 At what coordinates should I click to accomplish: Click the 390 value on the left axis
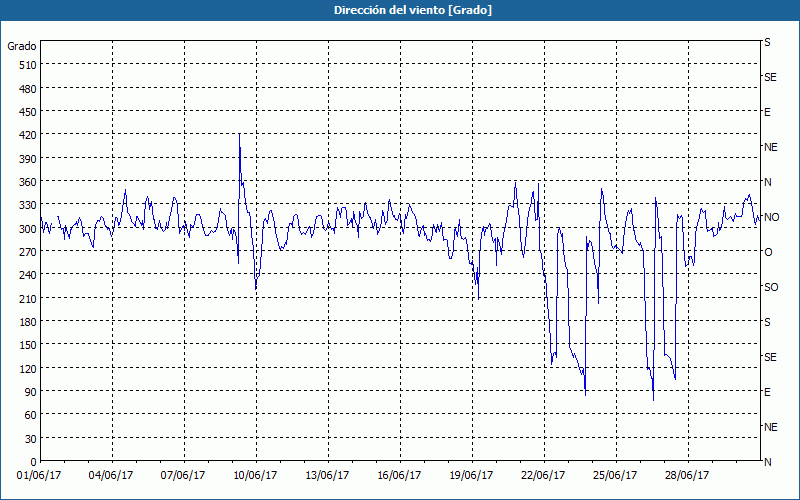tap(28, 159)
